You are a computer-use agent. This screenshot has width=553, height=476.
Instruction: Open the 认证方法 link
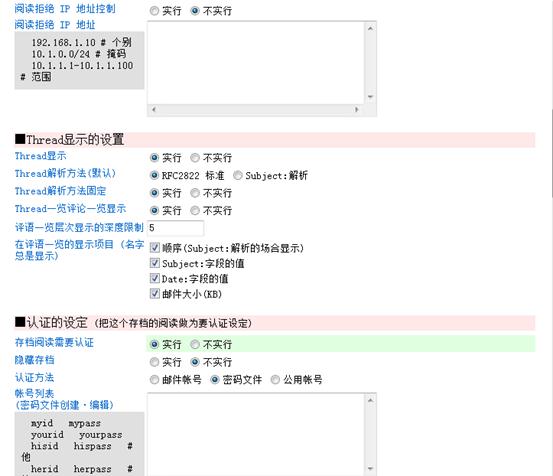tap(35, 378)
